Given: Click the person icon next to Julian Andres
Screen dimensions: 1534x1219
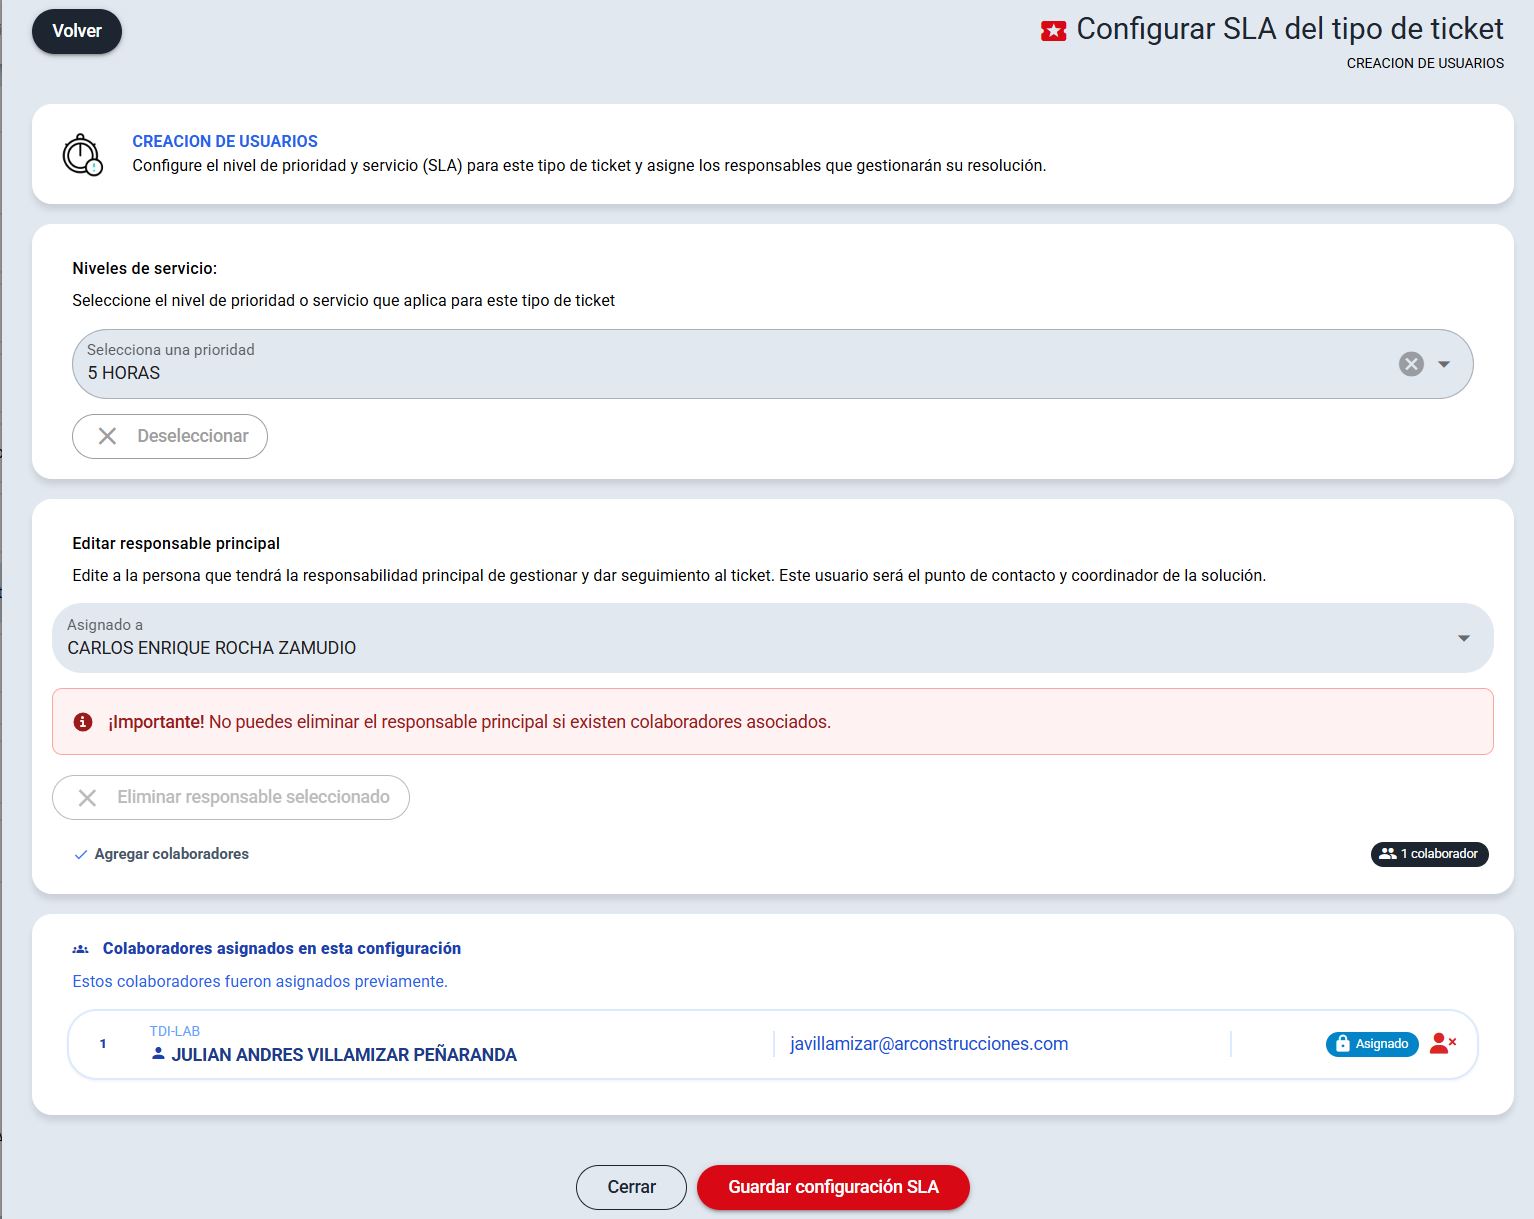Looking at the screenshot, I should 158,1054.
